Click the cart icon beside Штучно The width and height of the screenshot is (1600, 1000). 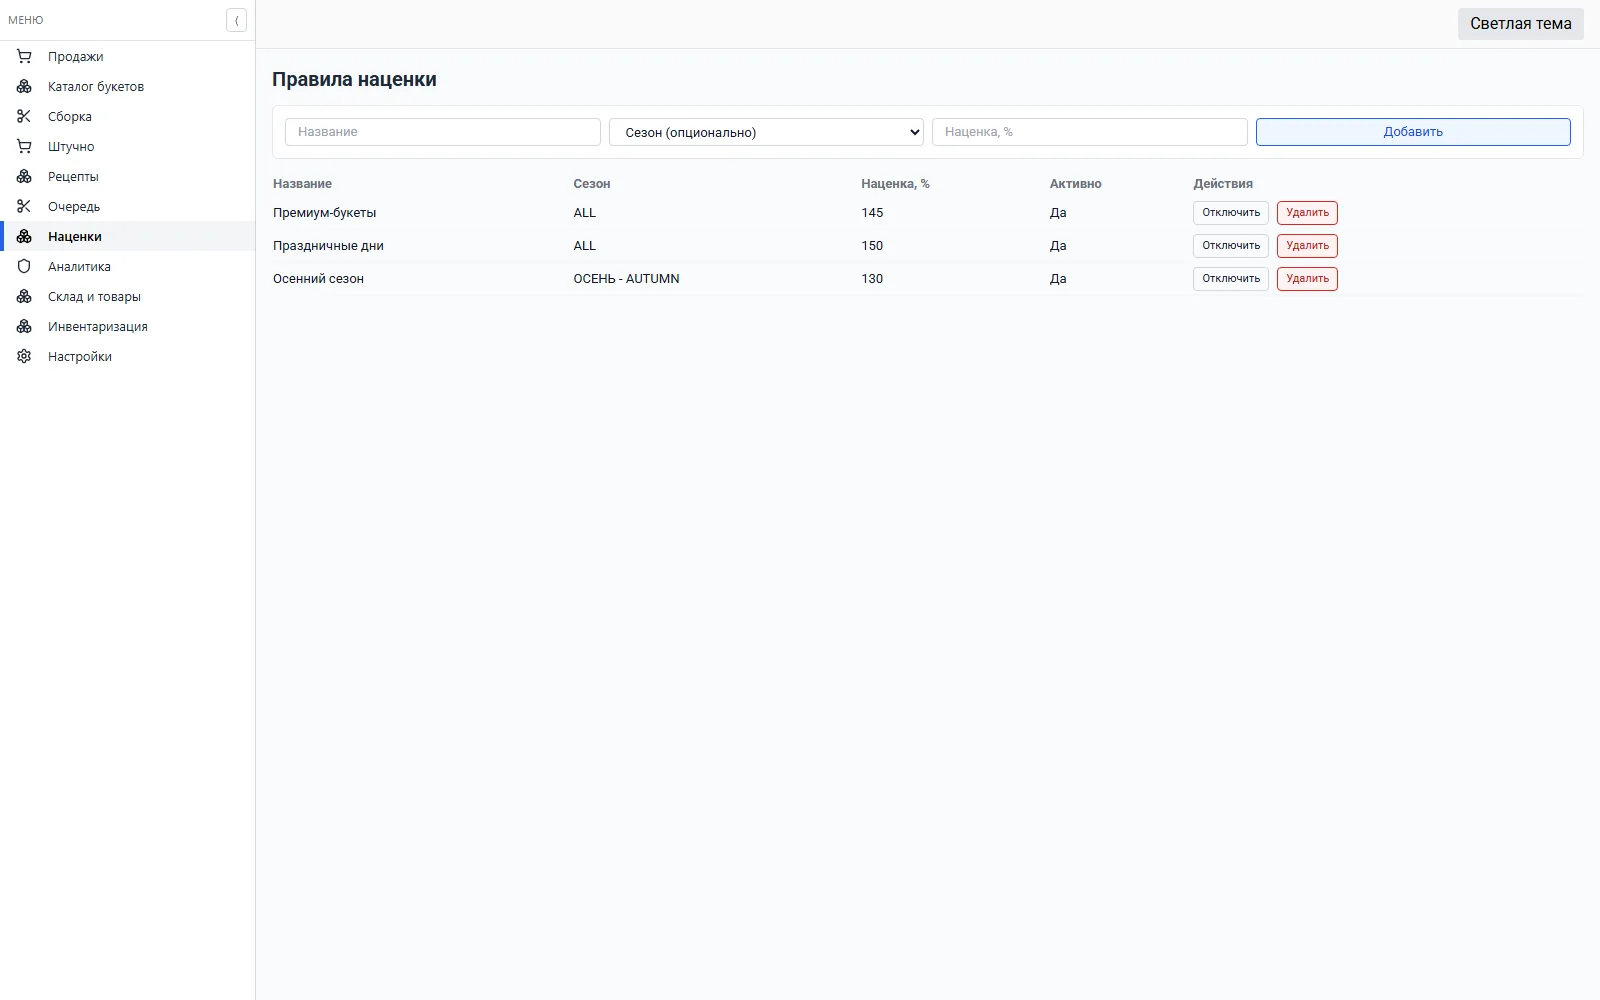(24, 146)
